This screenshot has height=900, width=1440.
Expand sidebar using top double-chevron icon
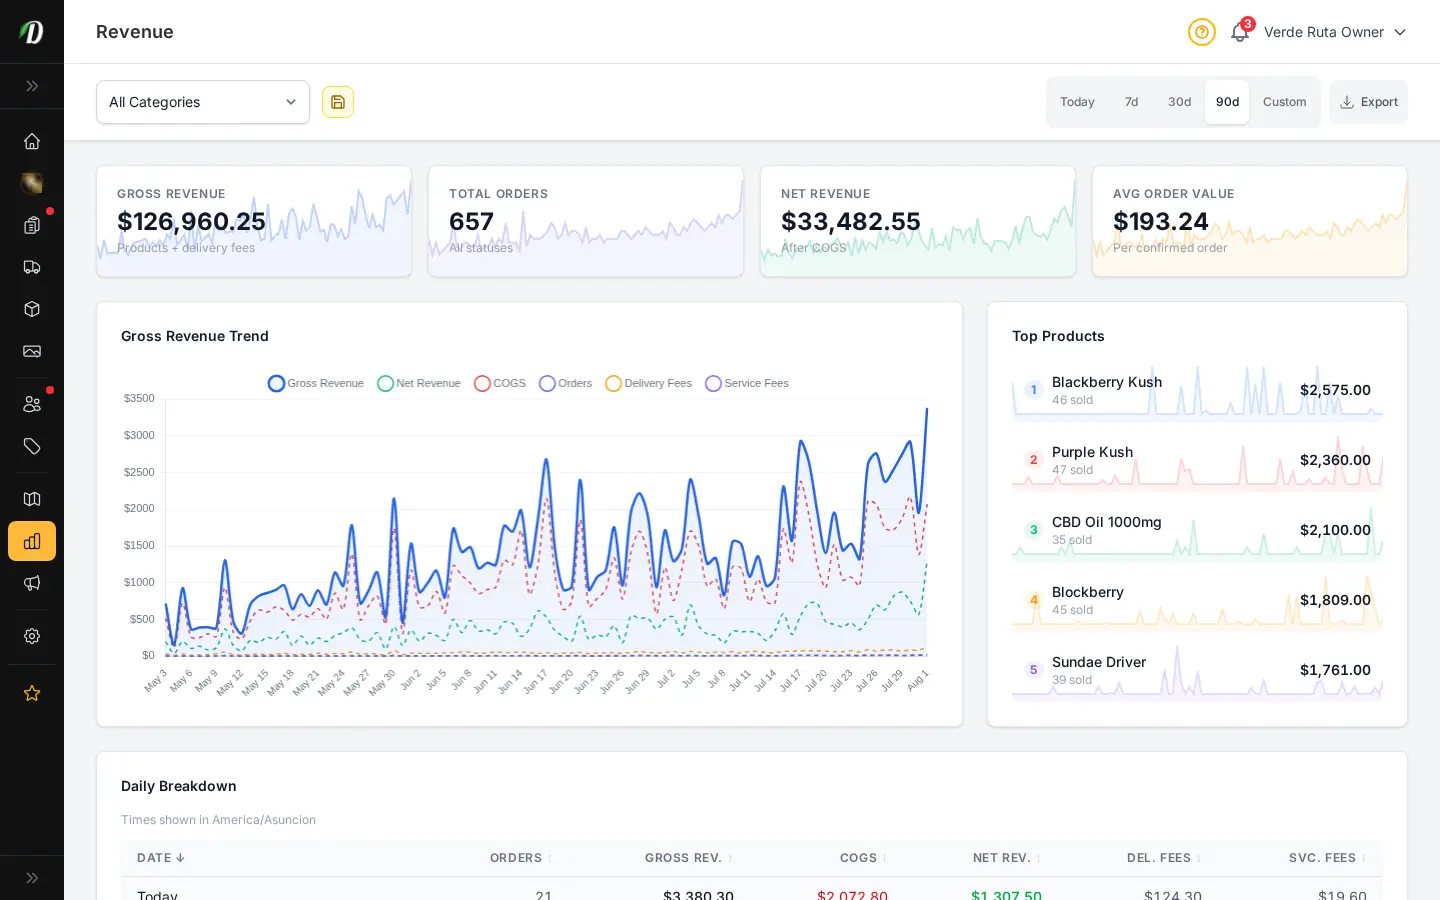tap(32, 86)
